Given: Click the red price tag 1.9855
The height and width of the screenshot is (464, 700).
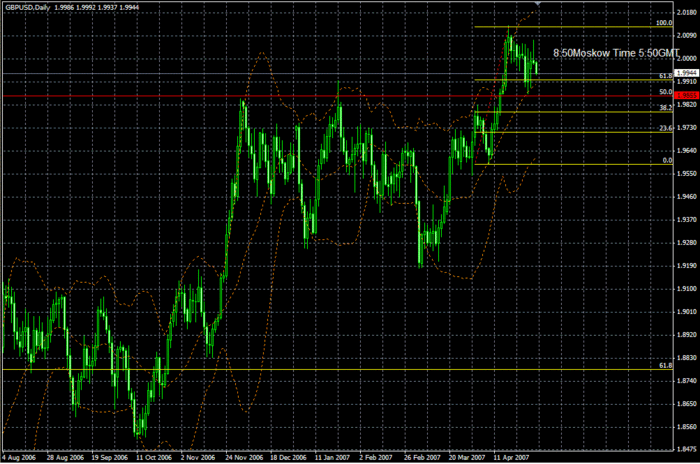Looking at the screenshot, I should 687,96.
